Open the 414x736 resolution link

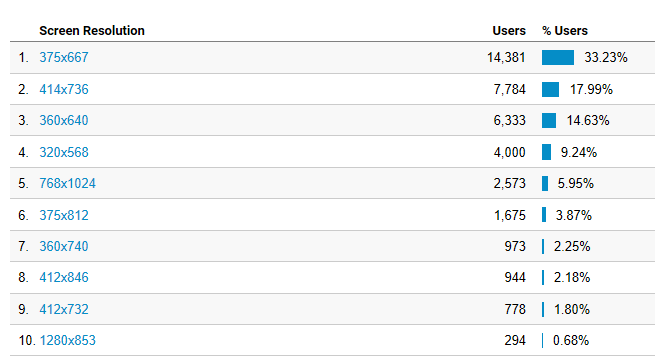[64, 89]
